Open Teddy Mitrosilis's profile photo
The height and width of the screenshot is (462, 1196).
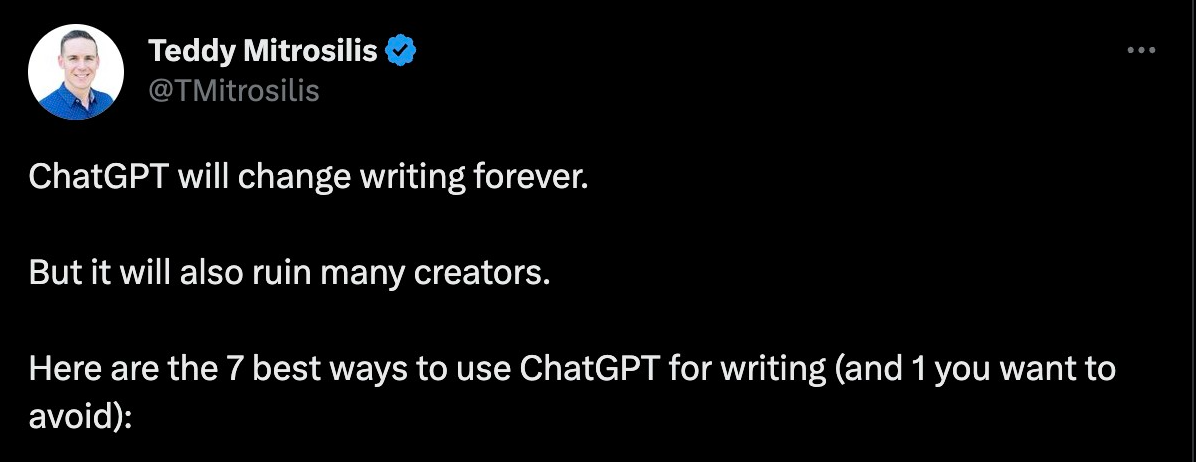76,73
